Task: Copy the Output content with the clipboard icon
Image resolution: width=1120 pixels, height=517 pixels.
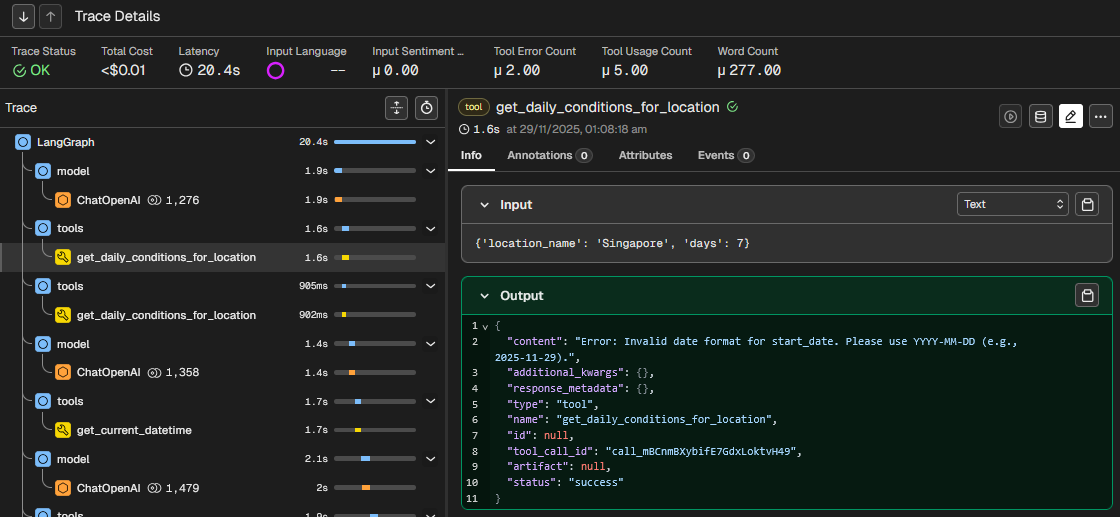Action: click(x=1087, y=295)
